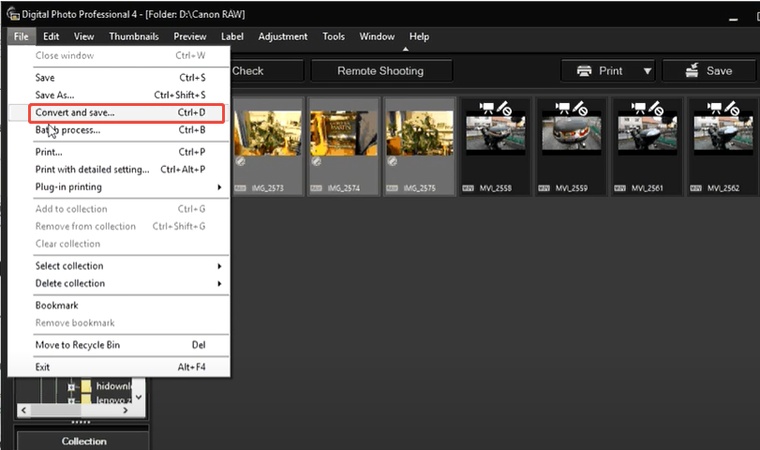760x450 pixels.
Task: Click the file type badge beside MVI_2562
Action: (696, 188)
